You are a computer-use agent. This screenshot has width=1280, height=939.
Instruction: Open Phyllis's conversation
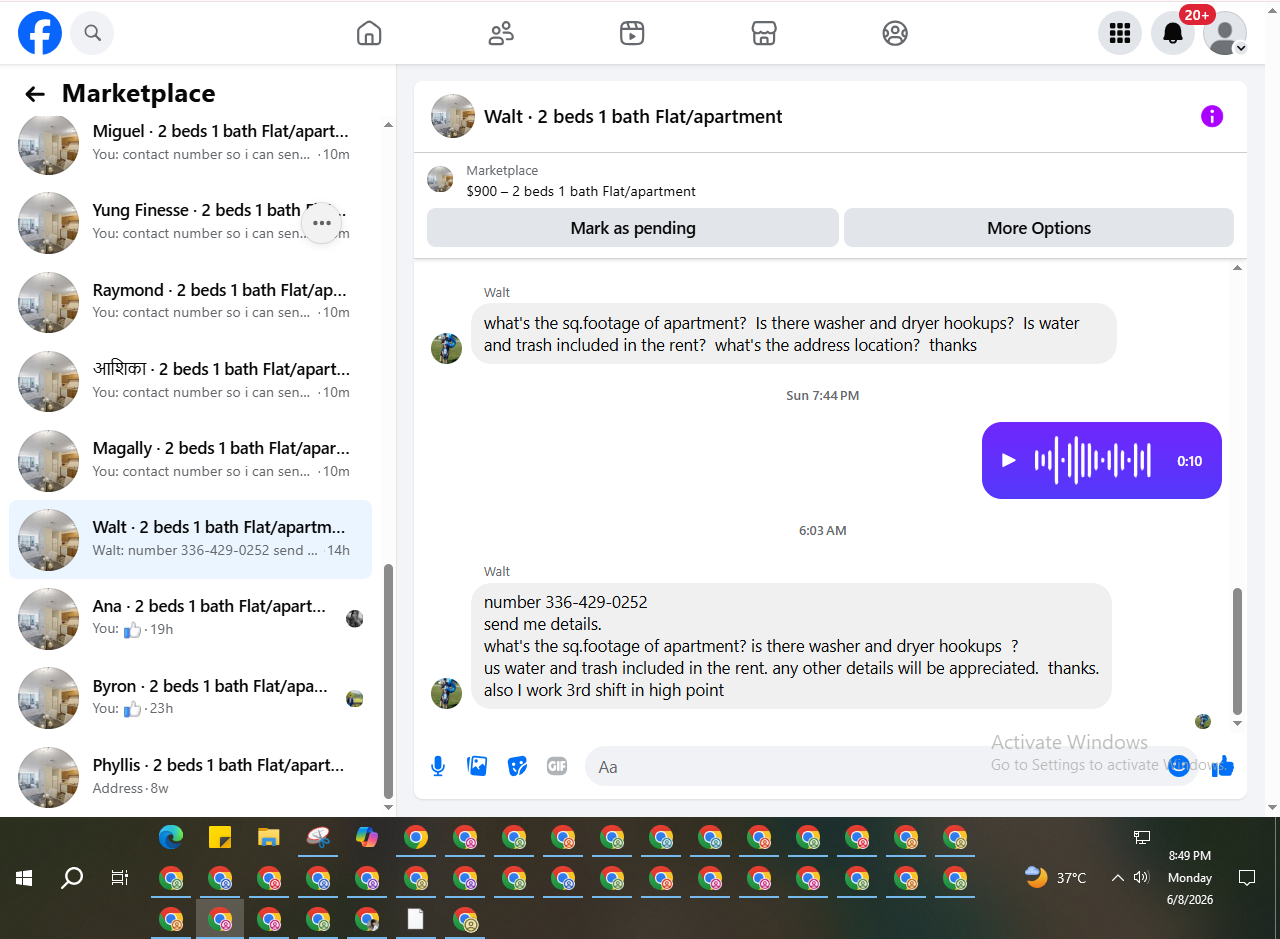tap(190, 777)
